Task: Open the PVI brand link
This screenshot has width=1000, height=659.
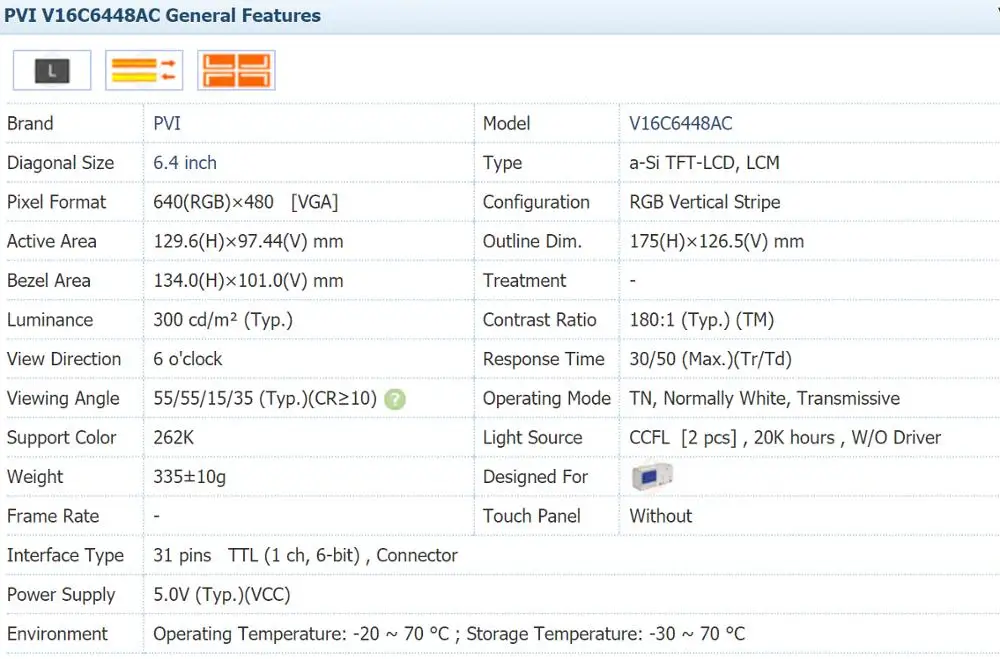Action: pyautogui.click(x=167, y=123)
